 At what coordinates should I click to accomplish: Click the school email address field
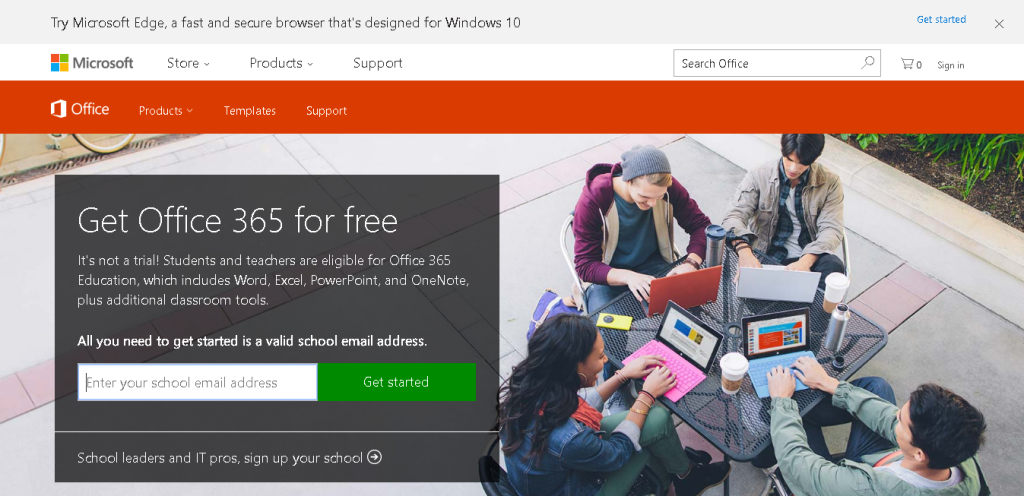click(197, 382)
